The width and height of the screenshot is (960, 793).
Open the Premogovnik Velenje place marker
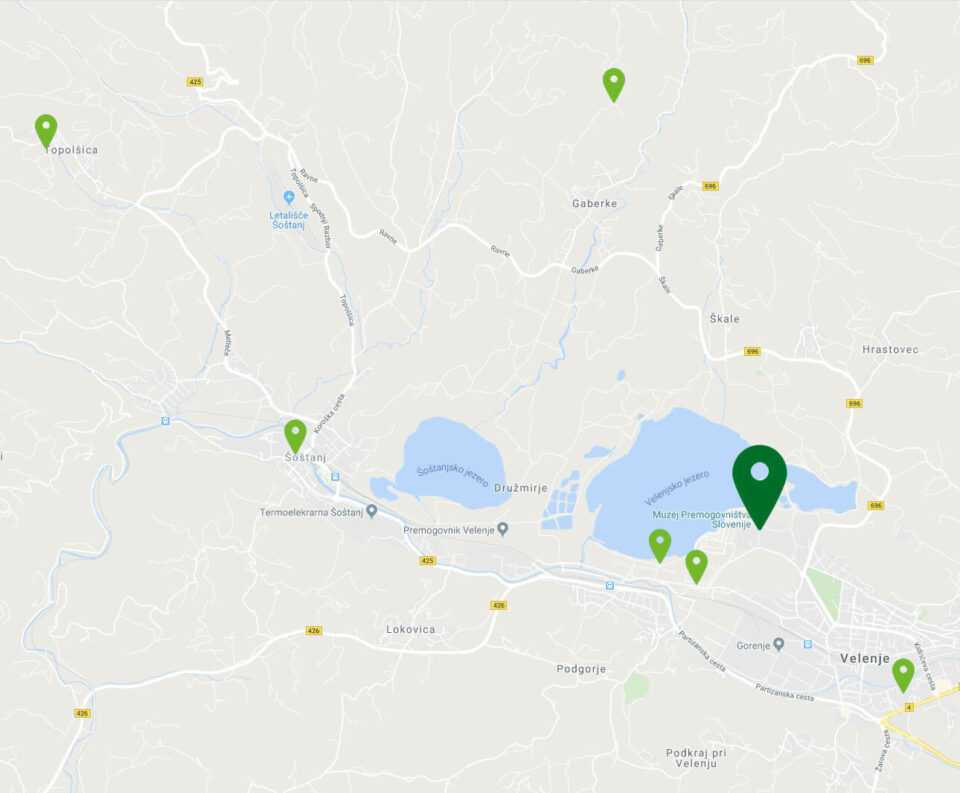[503, 528]
